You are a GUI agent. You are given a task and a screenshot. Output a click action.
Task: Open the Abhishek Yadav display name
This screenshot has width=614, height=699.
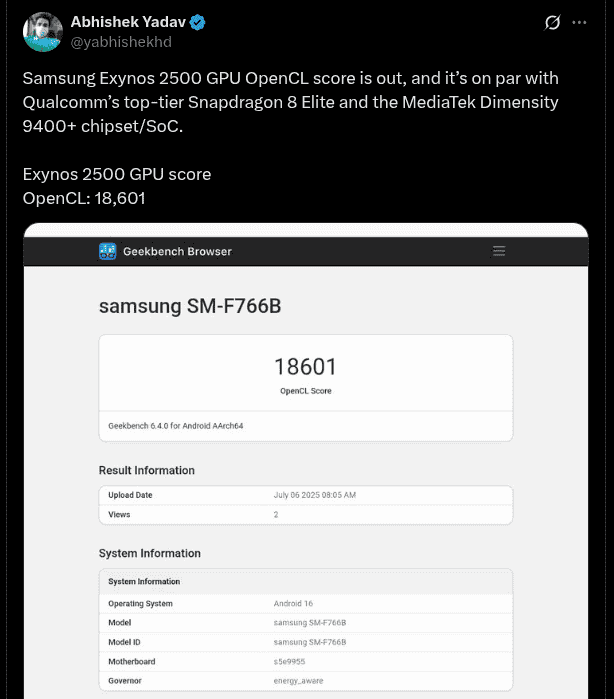128,23
